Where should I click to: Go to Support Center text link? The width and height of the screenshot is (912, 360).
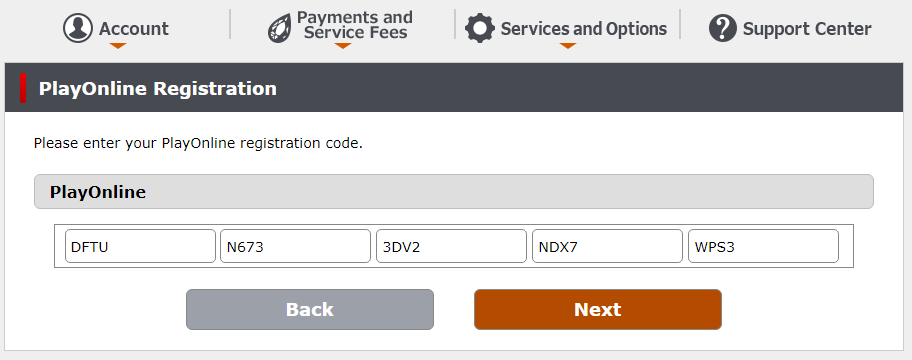pos(807,28)
